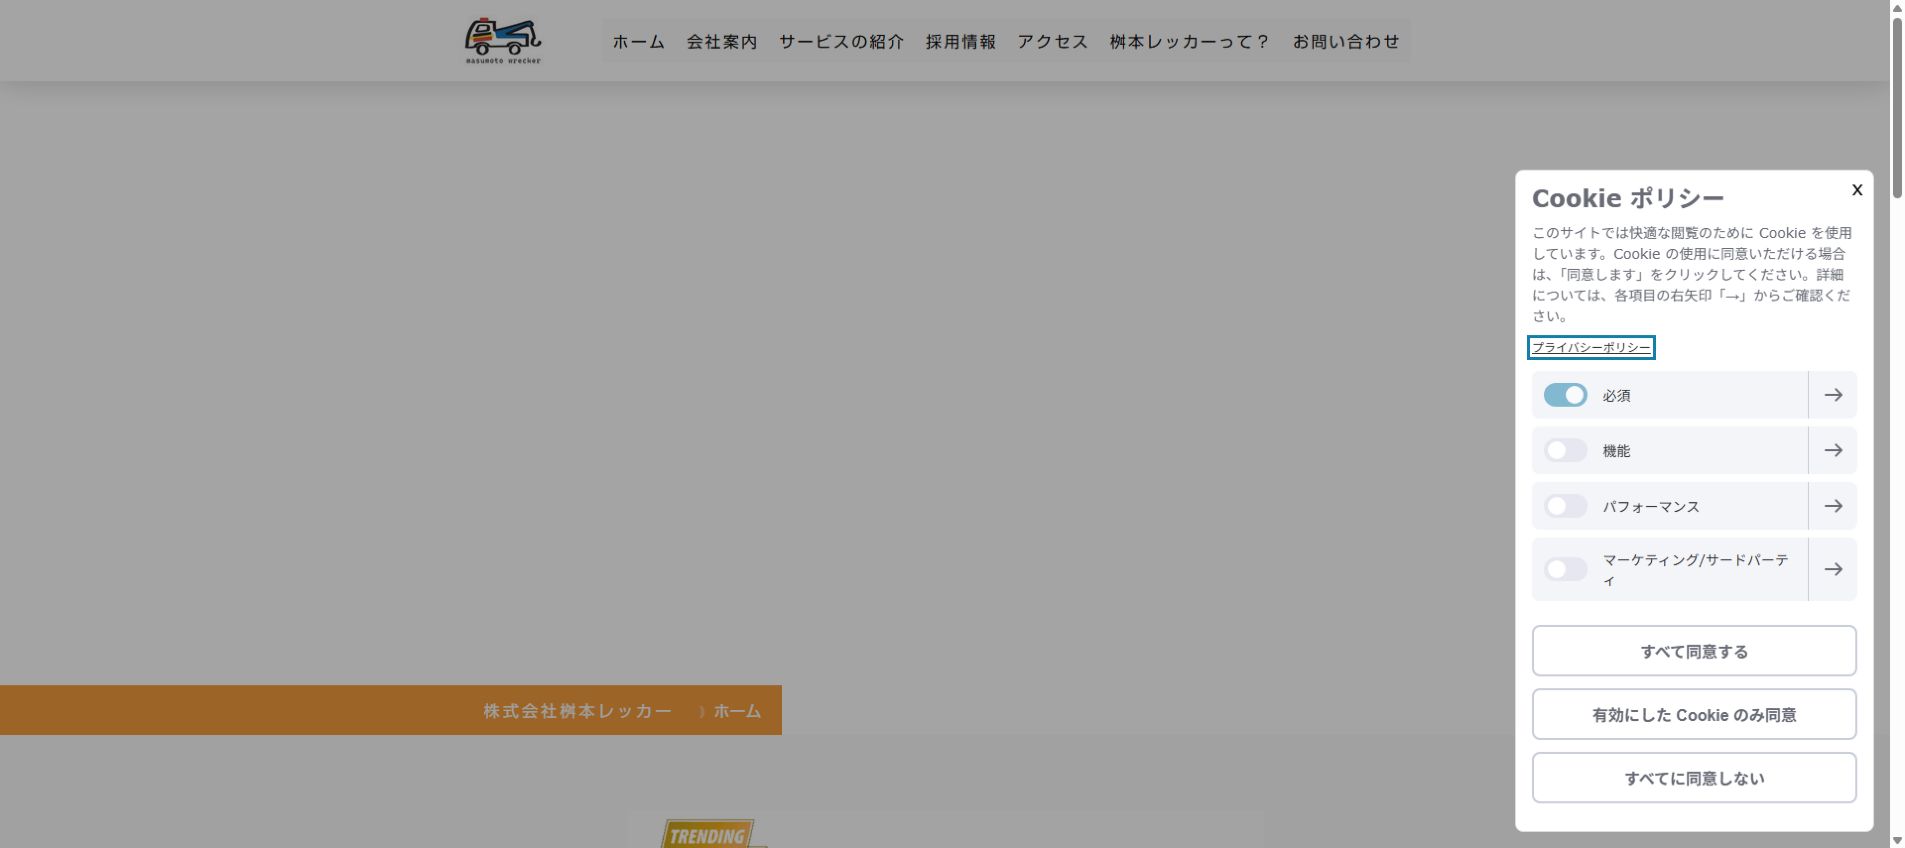This screenshot has width=1905, height=848.
Task: Close the Cookie policy panel with X
Action: click(1856, 190)
